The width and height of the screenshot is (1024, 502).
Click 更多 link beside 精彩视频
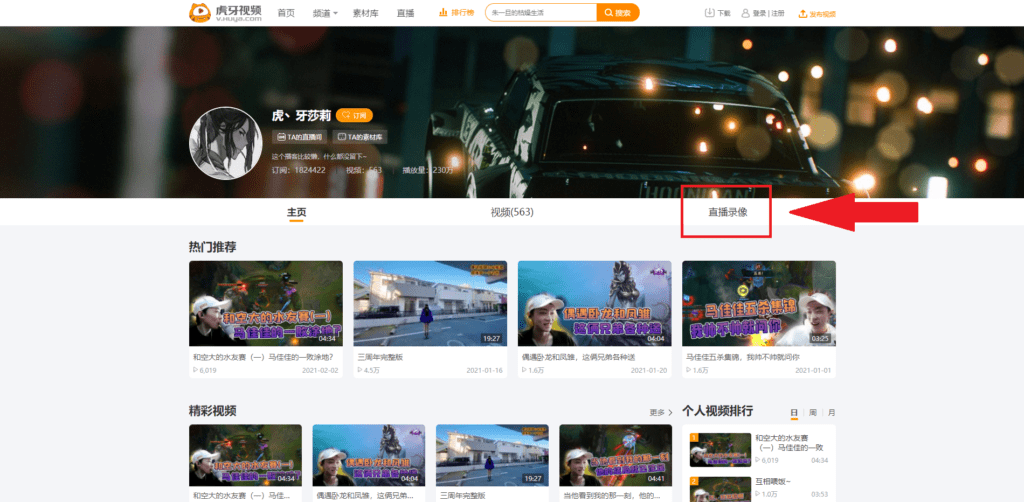point(661,413)
